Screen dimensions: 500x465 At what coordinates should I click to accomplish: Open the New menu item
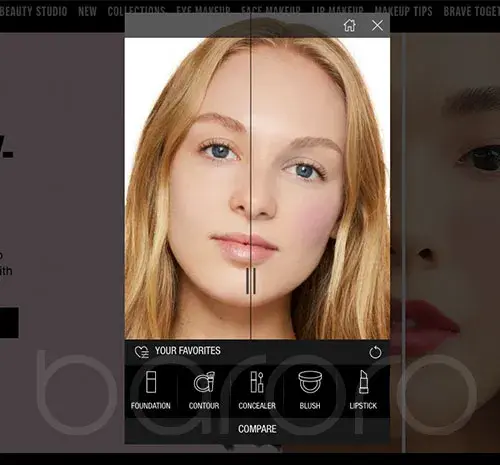click(87, 12)
